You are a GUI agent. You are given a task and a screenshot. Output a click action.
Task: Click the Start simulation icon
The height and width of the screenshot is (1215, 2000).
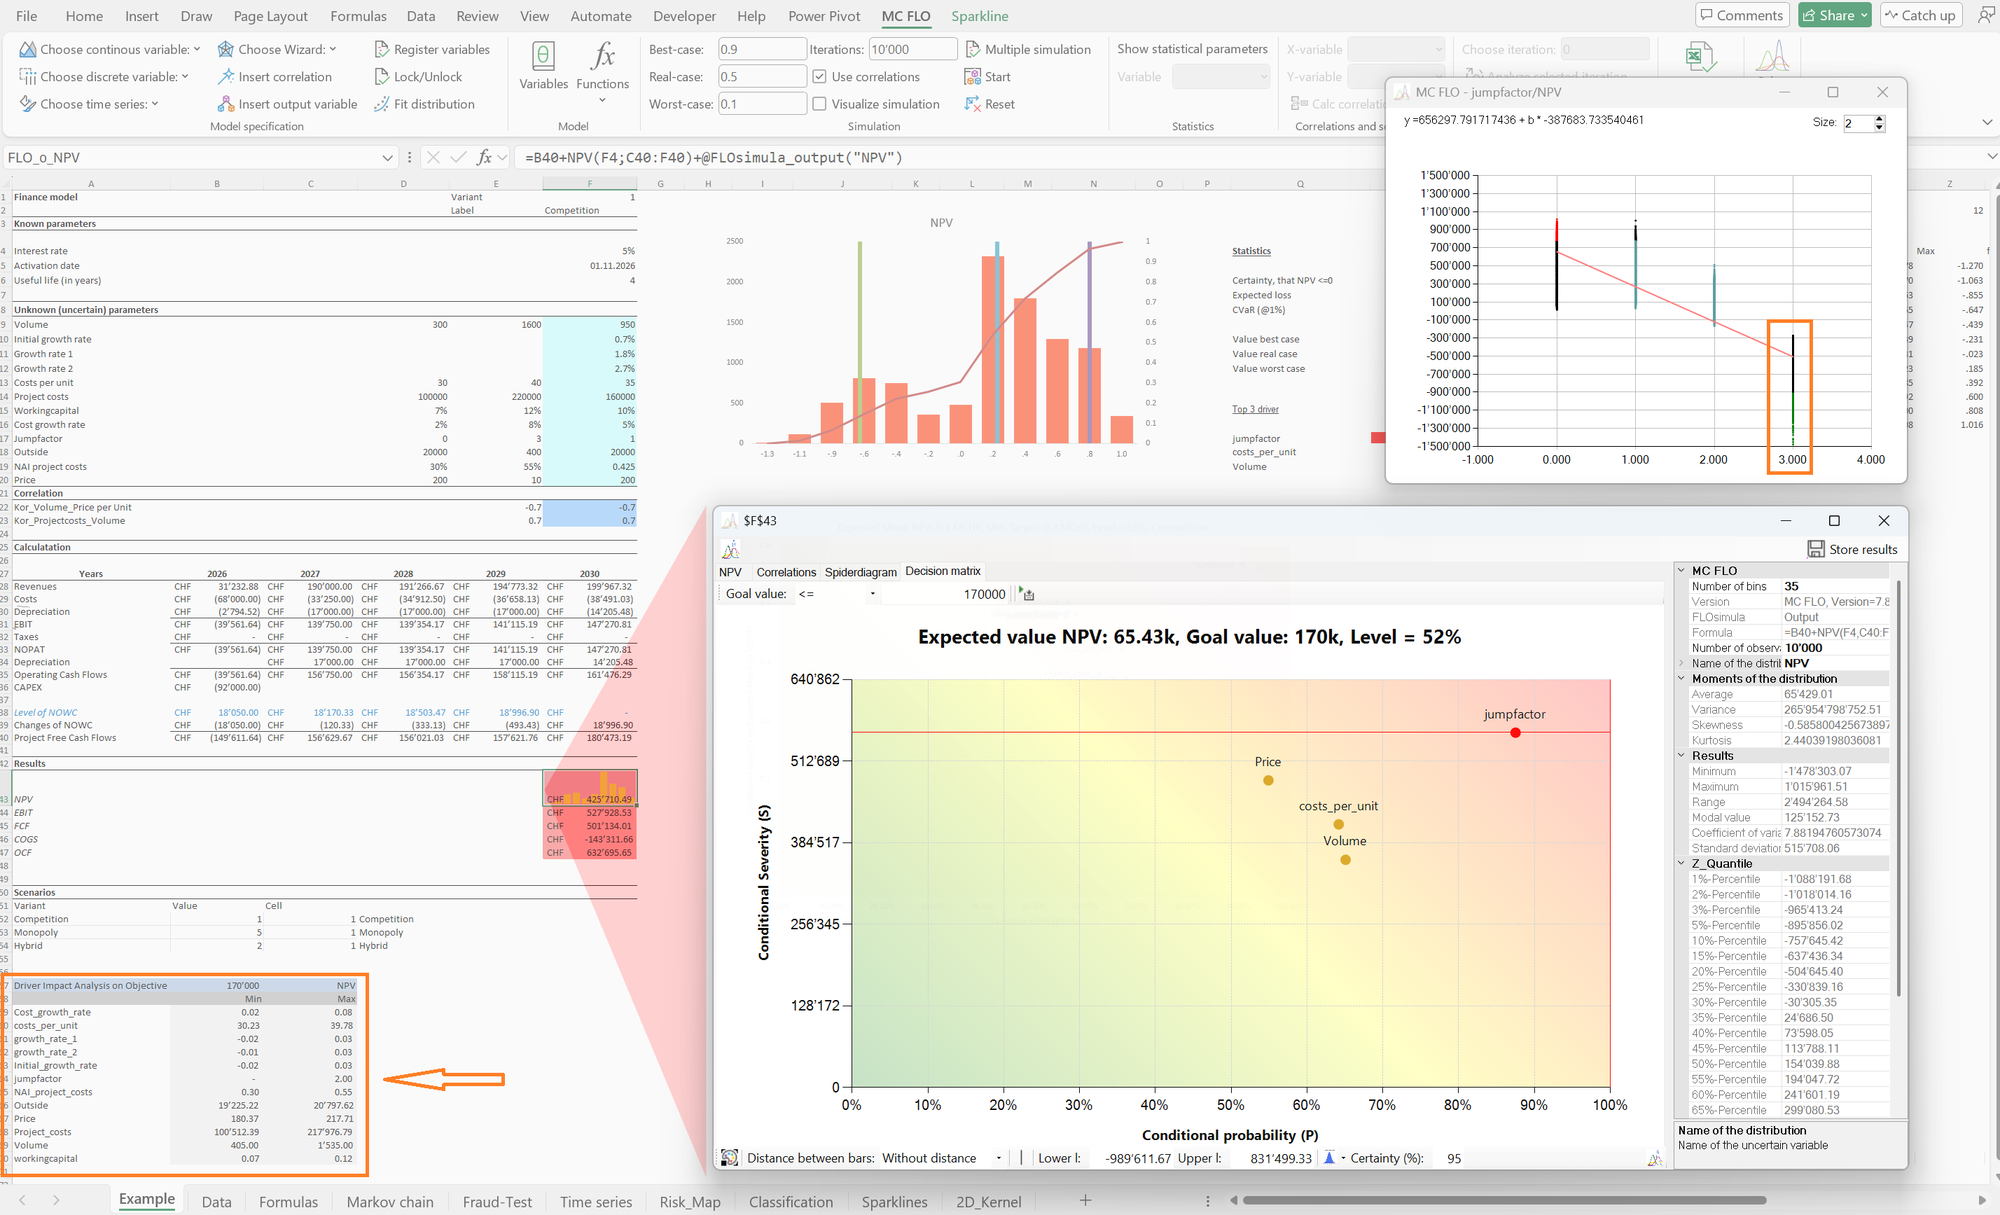[x=972, y=77]
